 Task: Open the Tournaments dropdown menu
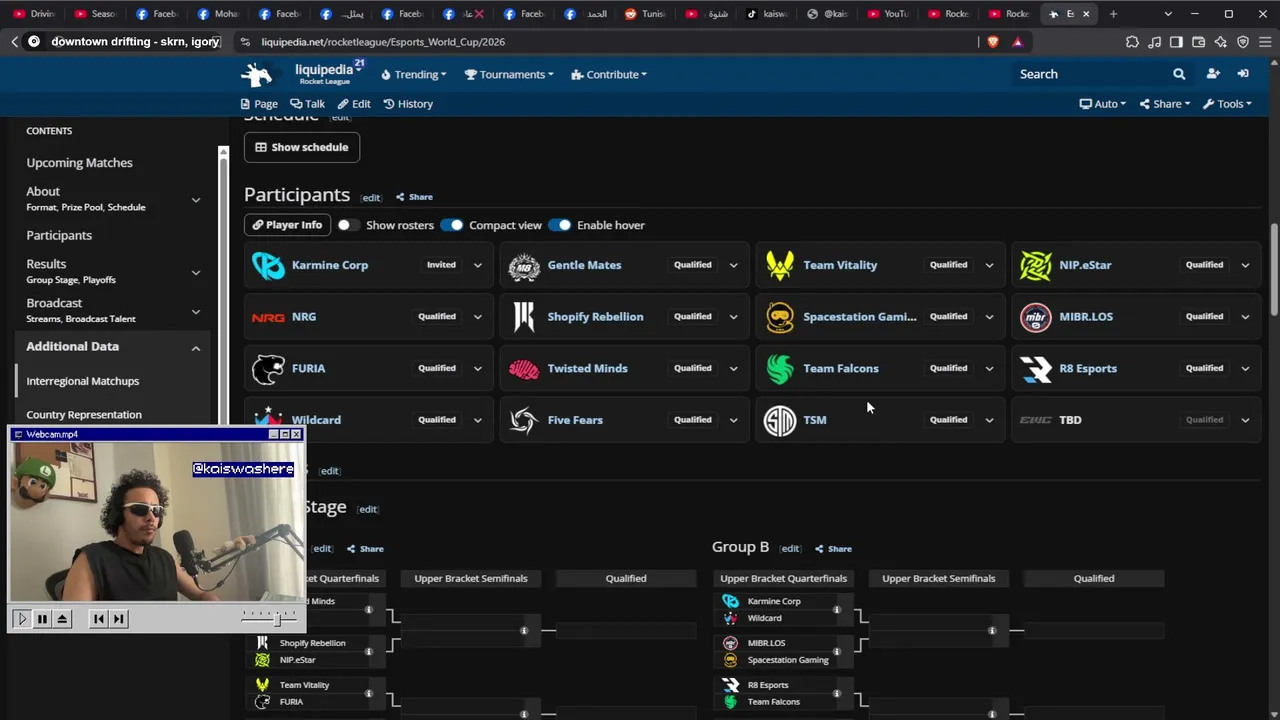pos(510,74)
